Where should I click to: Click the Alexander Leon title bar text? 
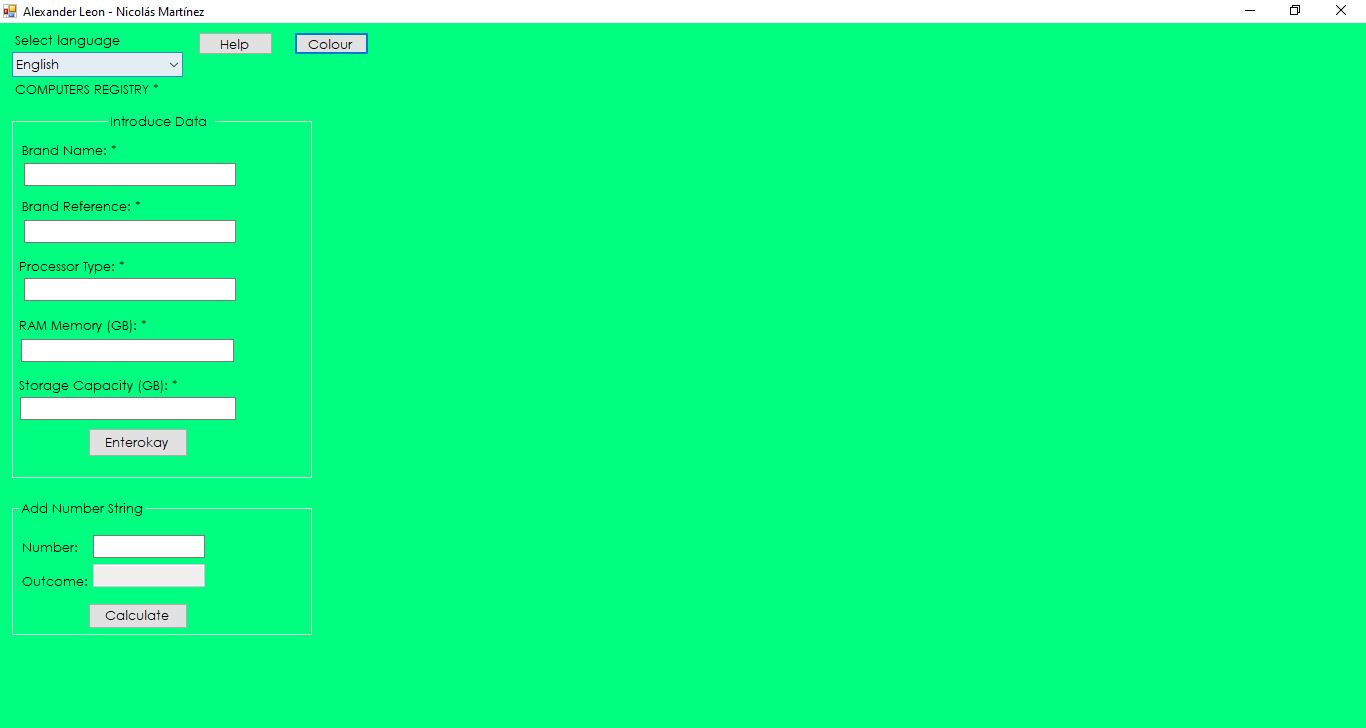coord(115,11)
